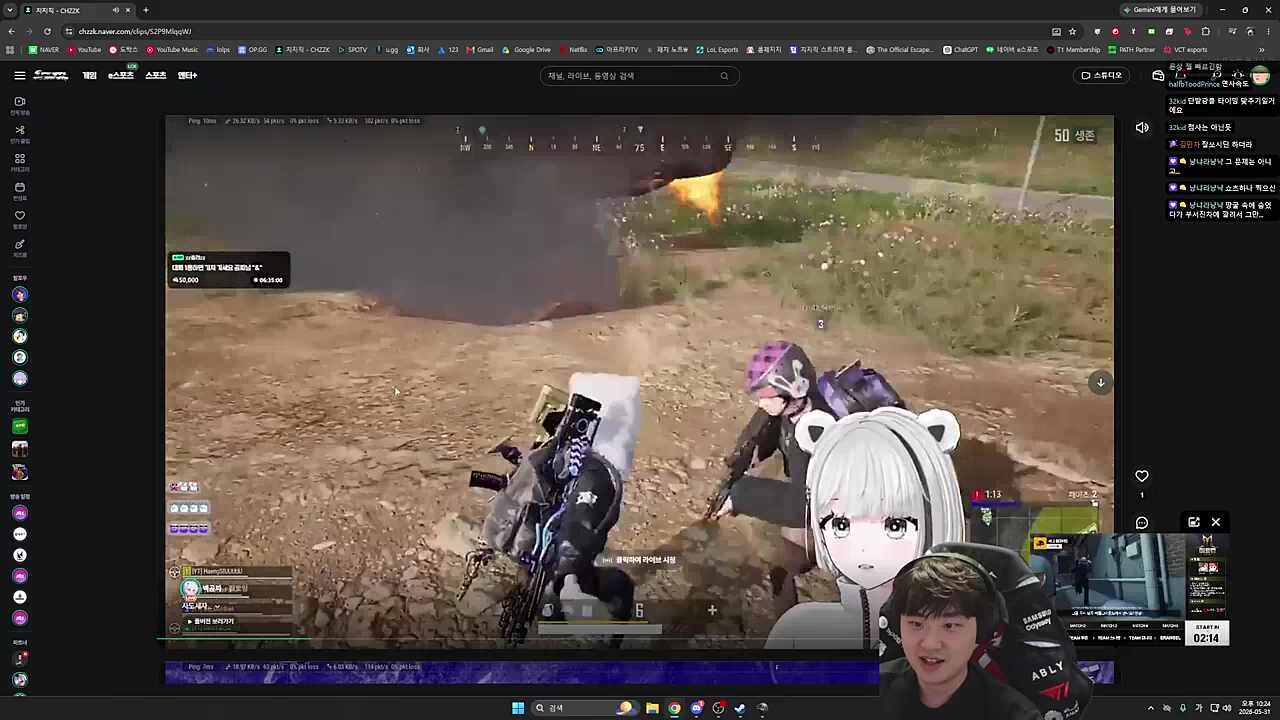This screenshot has height=720, width=1280.
Task: Show tab list dropdown in Chrome
Action: click(x=10, y=10)
